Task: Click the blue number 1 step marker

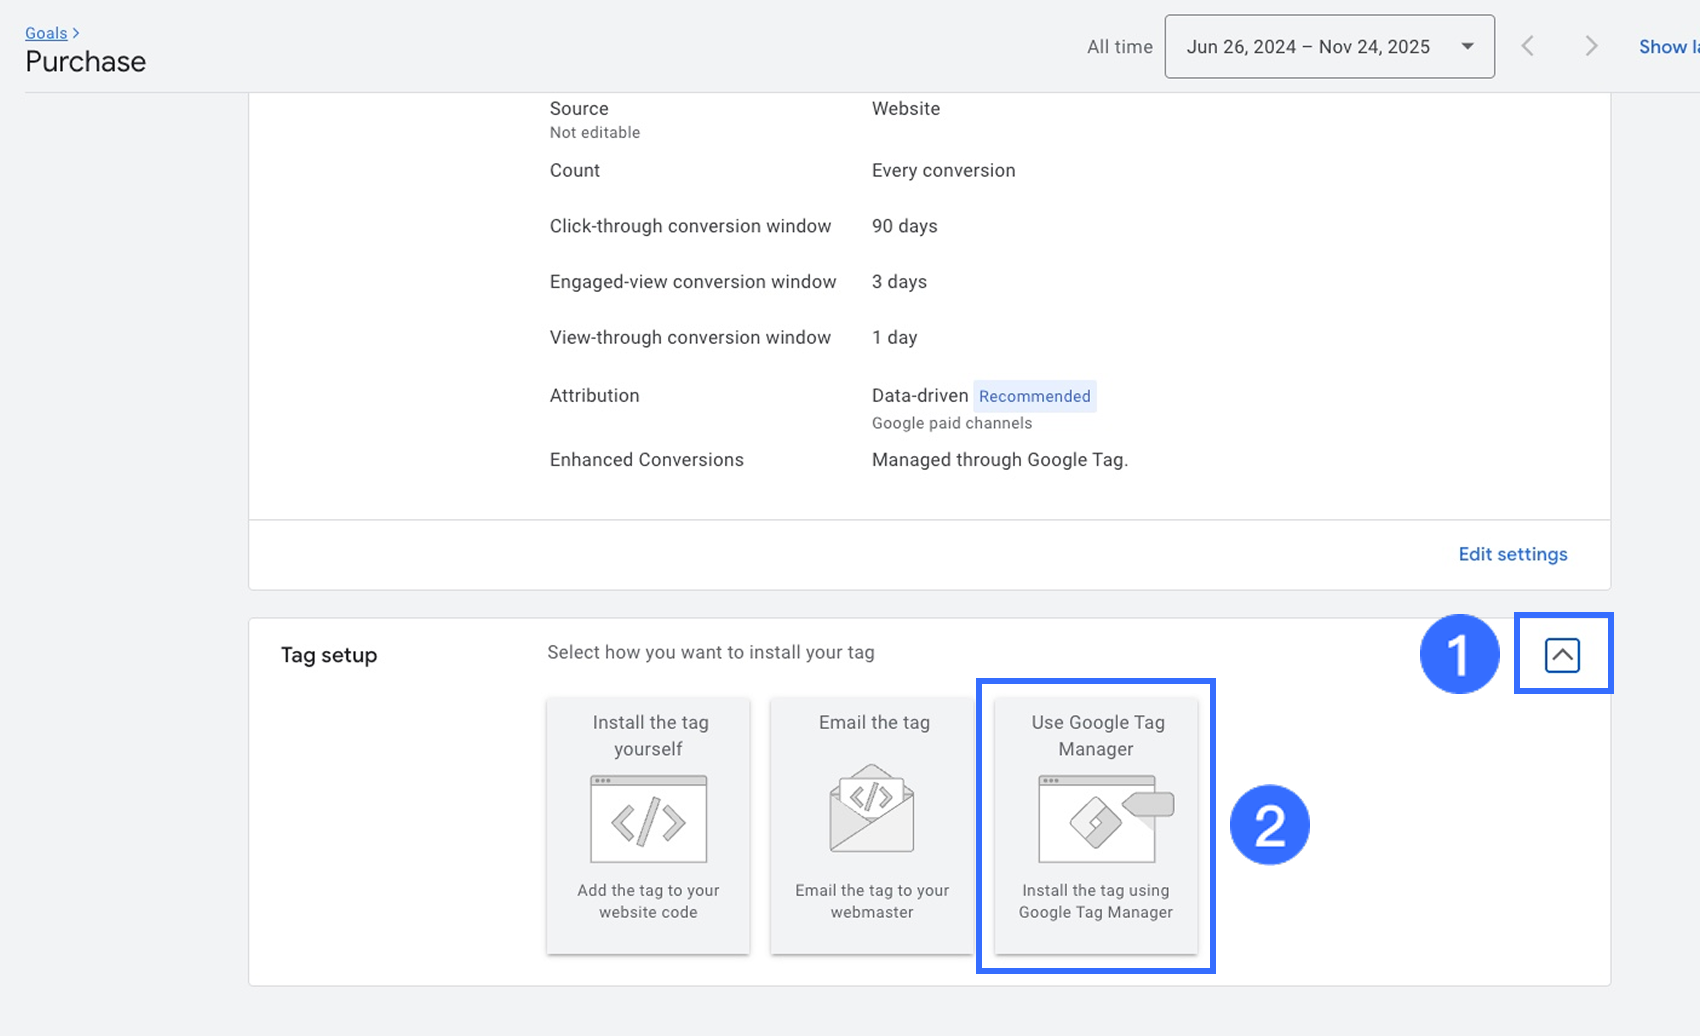Action: coord(1459,655)
